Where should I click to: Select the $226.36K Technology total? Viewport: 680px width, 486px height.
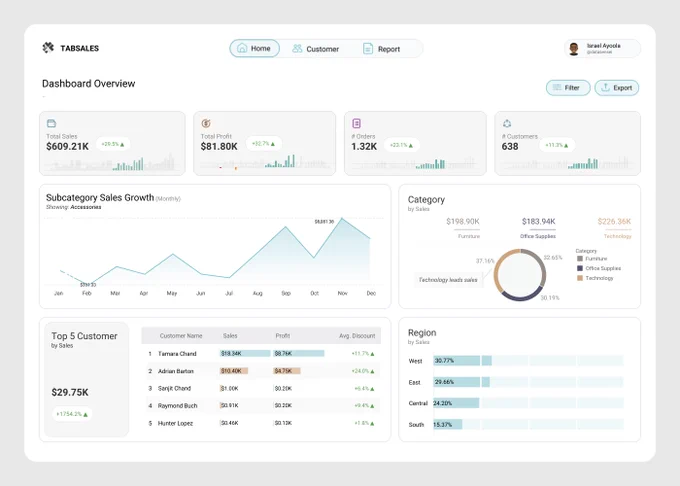point(614,222)
